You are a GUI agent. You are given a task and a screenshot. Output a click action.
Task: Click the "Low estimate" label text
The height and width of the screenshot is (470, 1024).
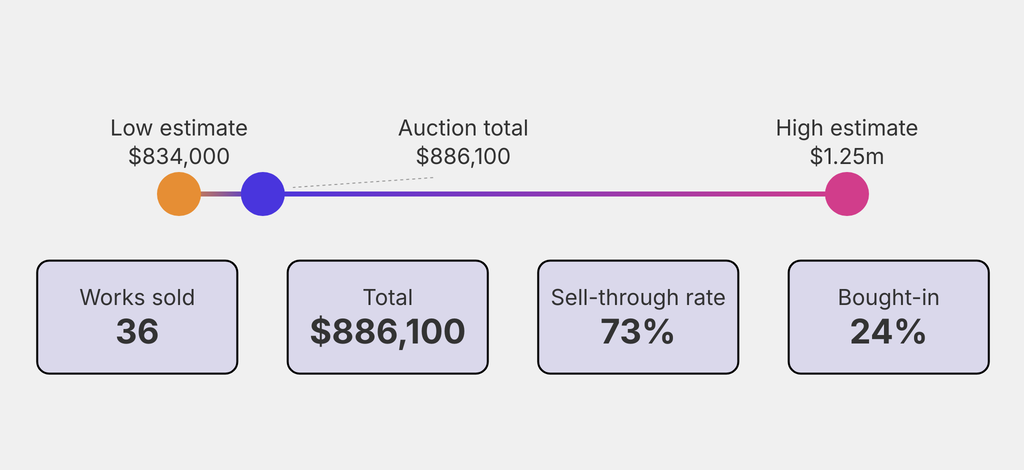[179, 128]
